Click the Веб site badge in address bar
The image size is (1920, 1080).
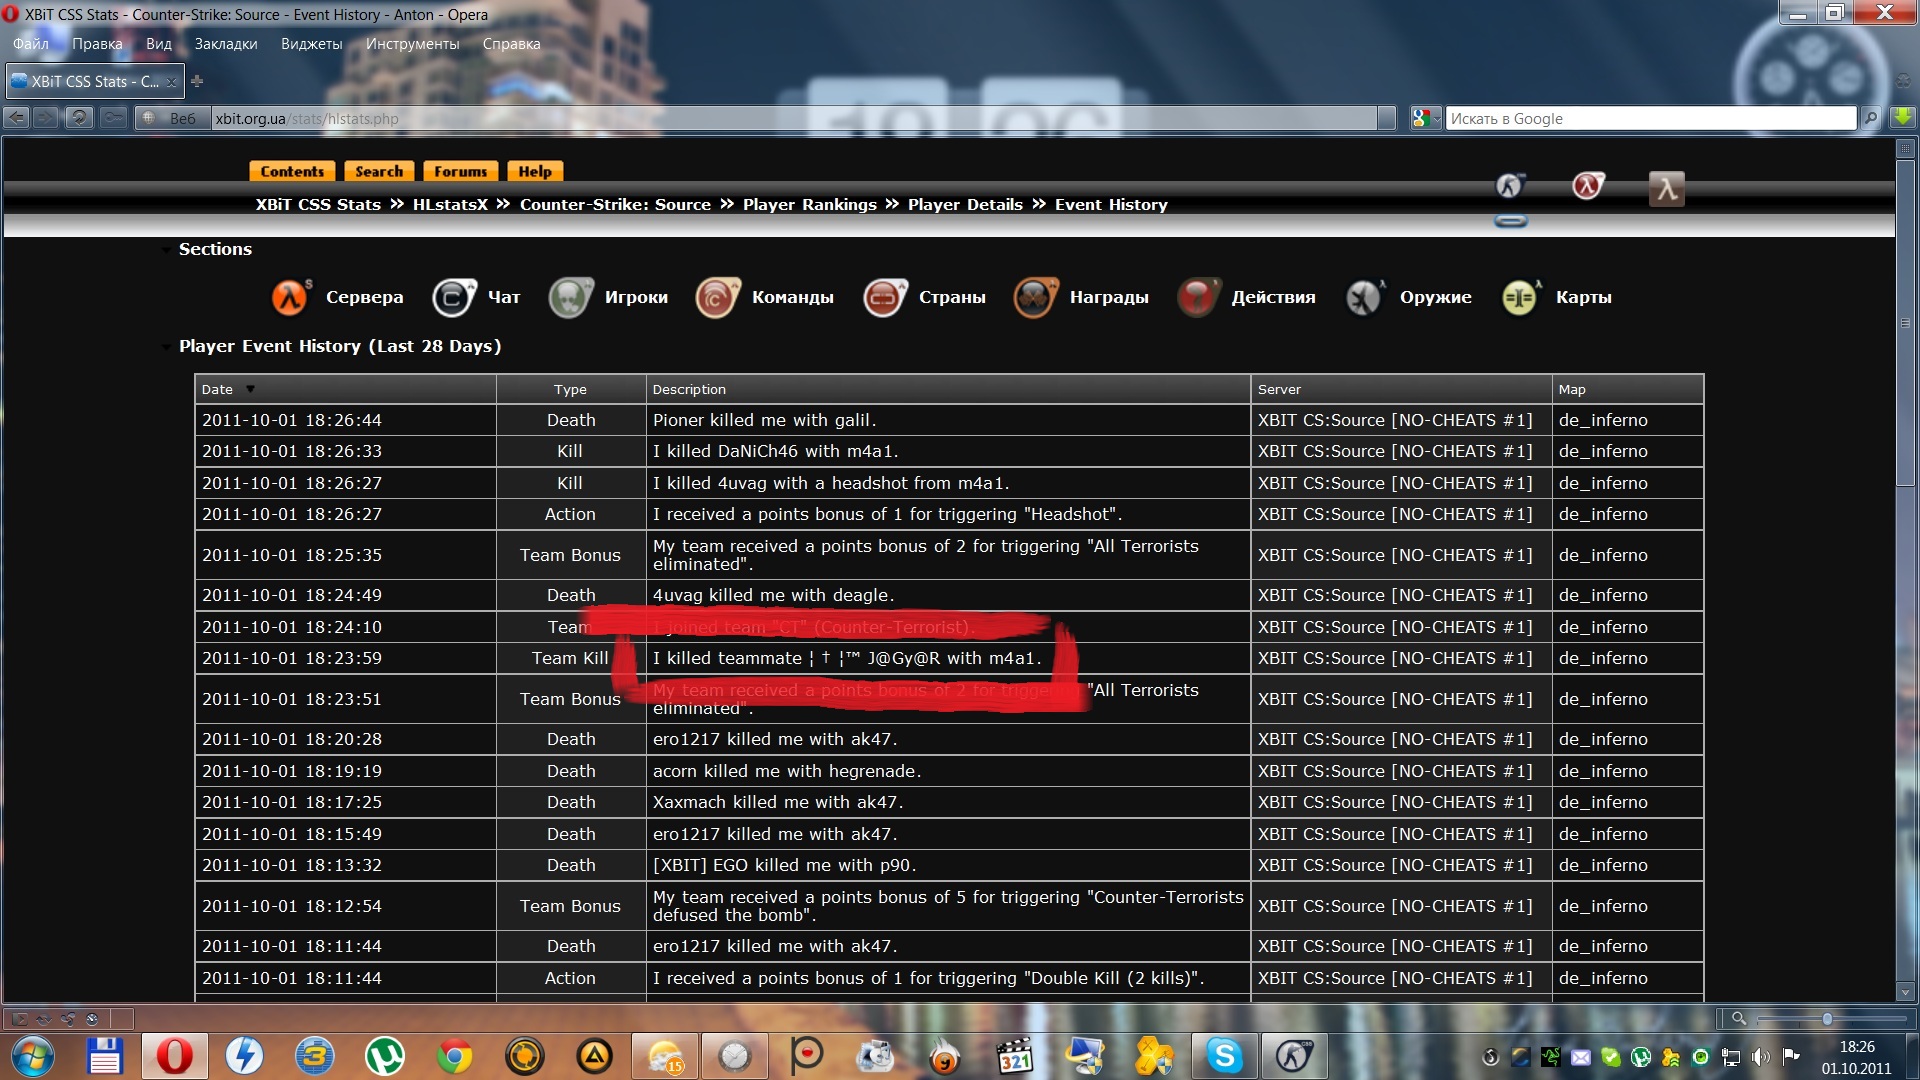tap(172, 118)
